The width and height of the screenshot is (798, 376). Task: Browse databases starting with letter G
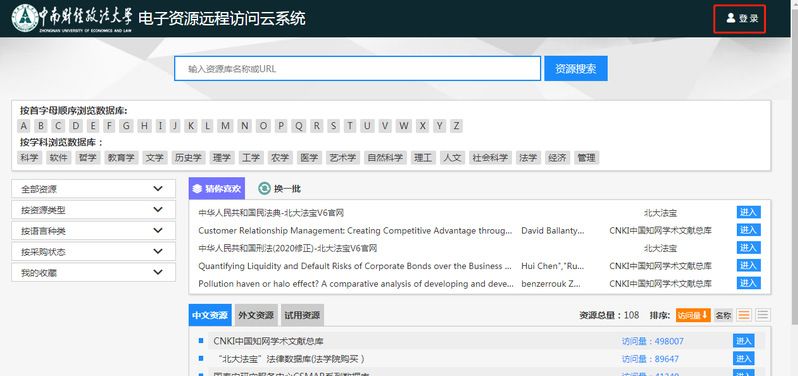coord(127,126)
